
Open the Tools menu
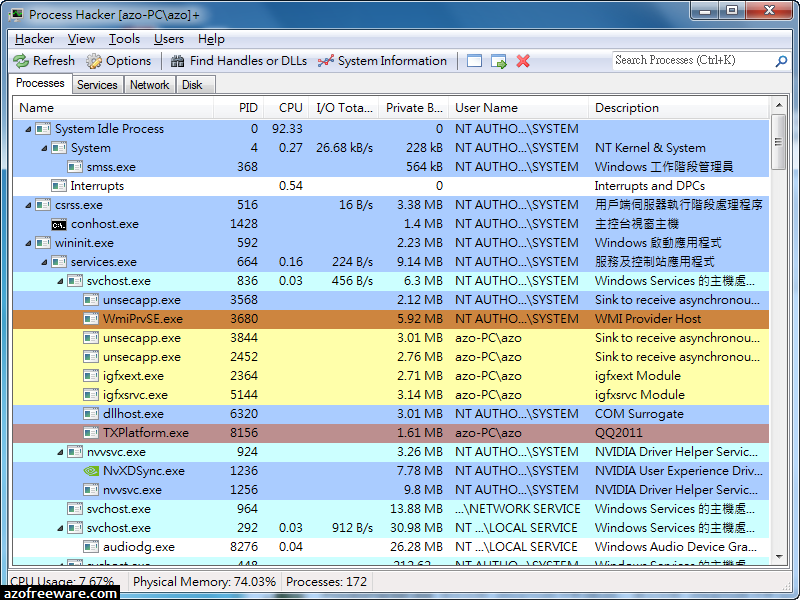[x=126, y=39]
